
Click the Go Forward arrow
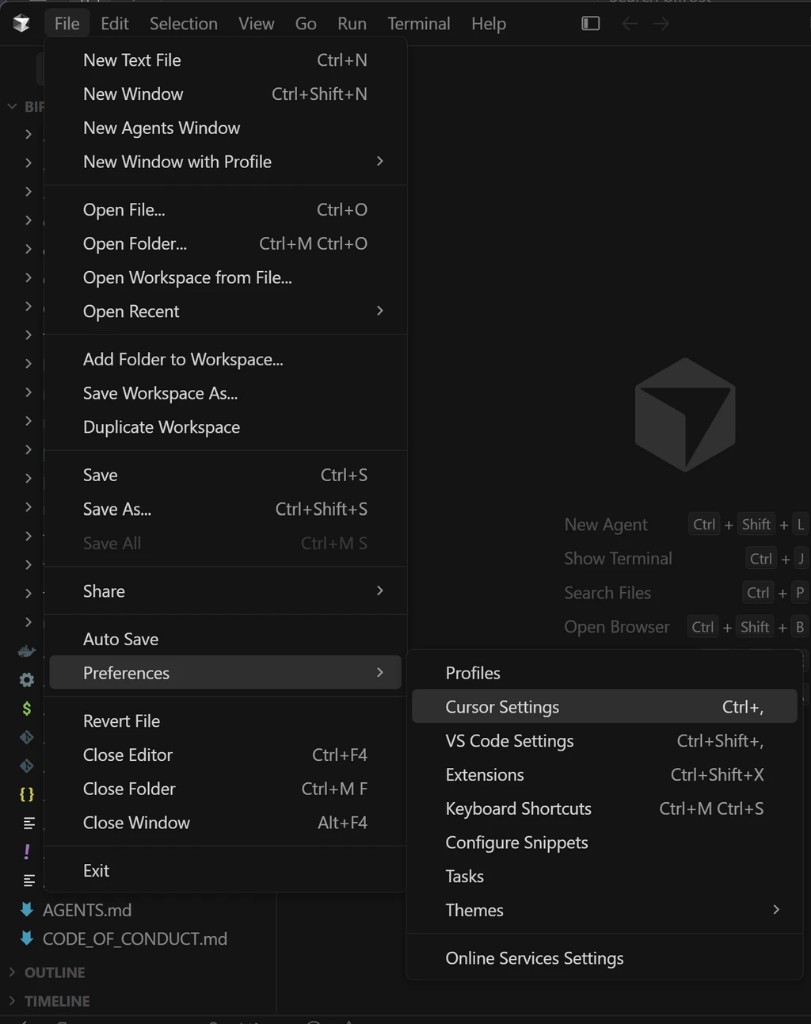coord(661,24)
